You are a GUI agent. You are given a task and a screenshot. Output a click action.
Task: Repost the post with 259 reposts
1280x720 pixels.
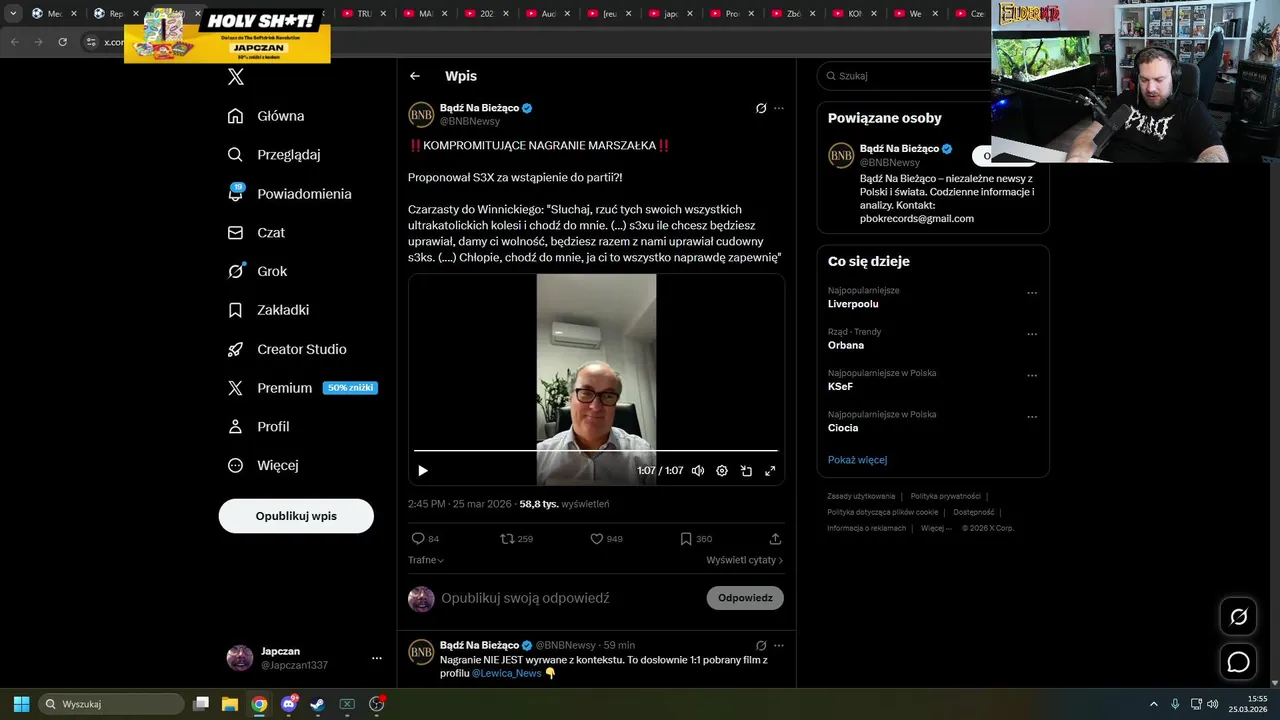[x=516, y=539]
